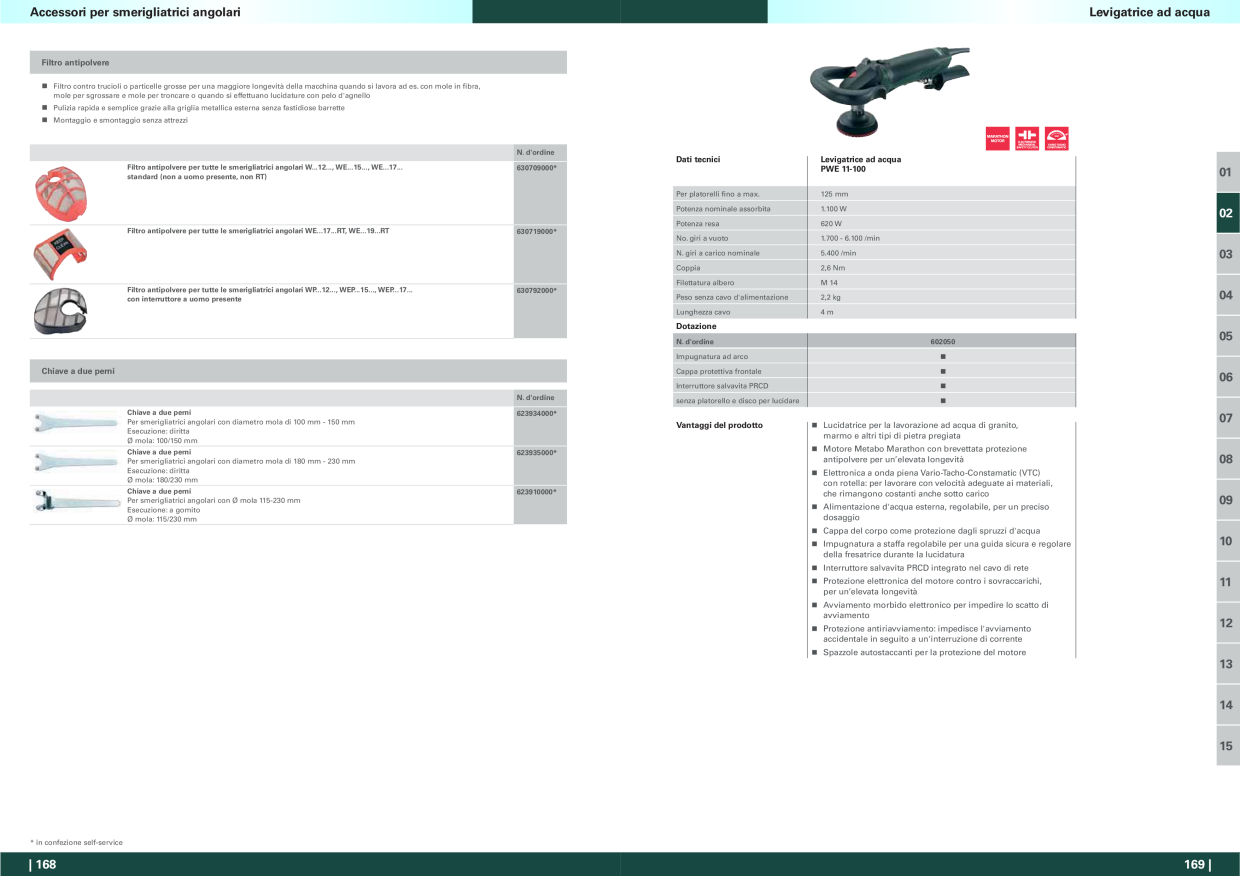The image size is (1240, 876).
Task: Go to chapter tab 07
Action: click(1227, 418)
